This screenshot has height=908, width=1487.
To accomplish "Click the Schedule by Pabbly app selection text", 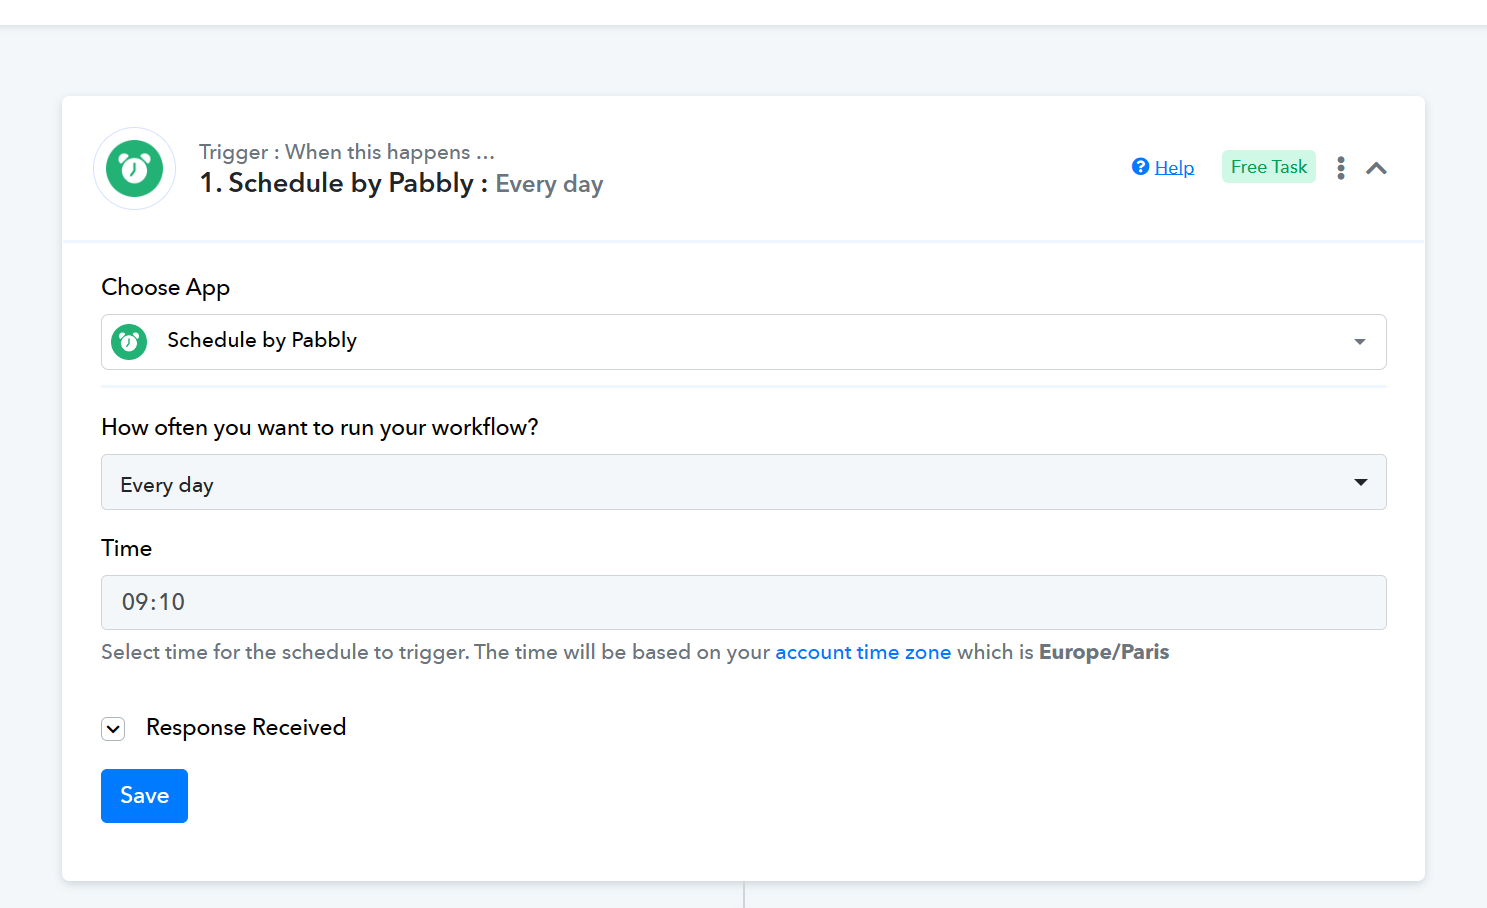I will click(x=262, y=341).
